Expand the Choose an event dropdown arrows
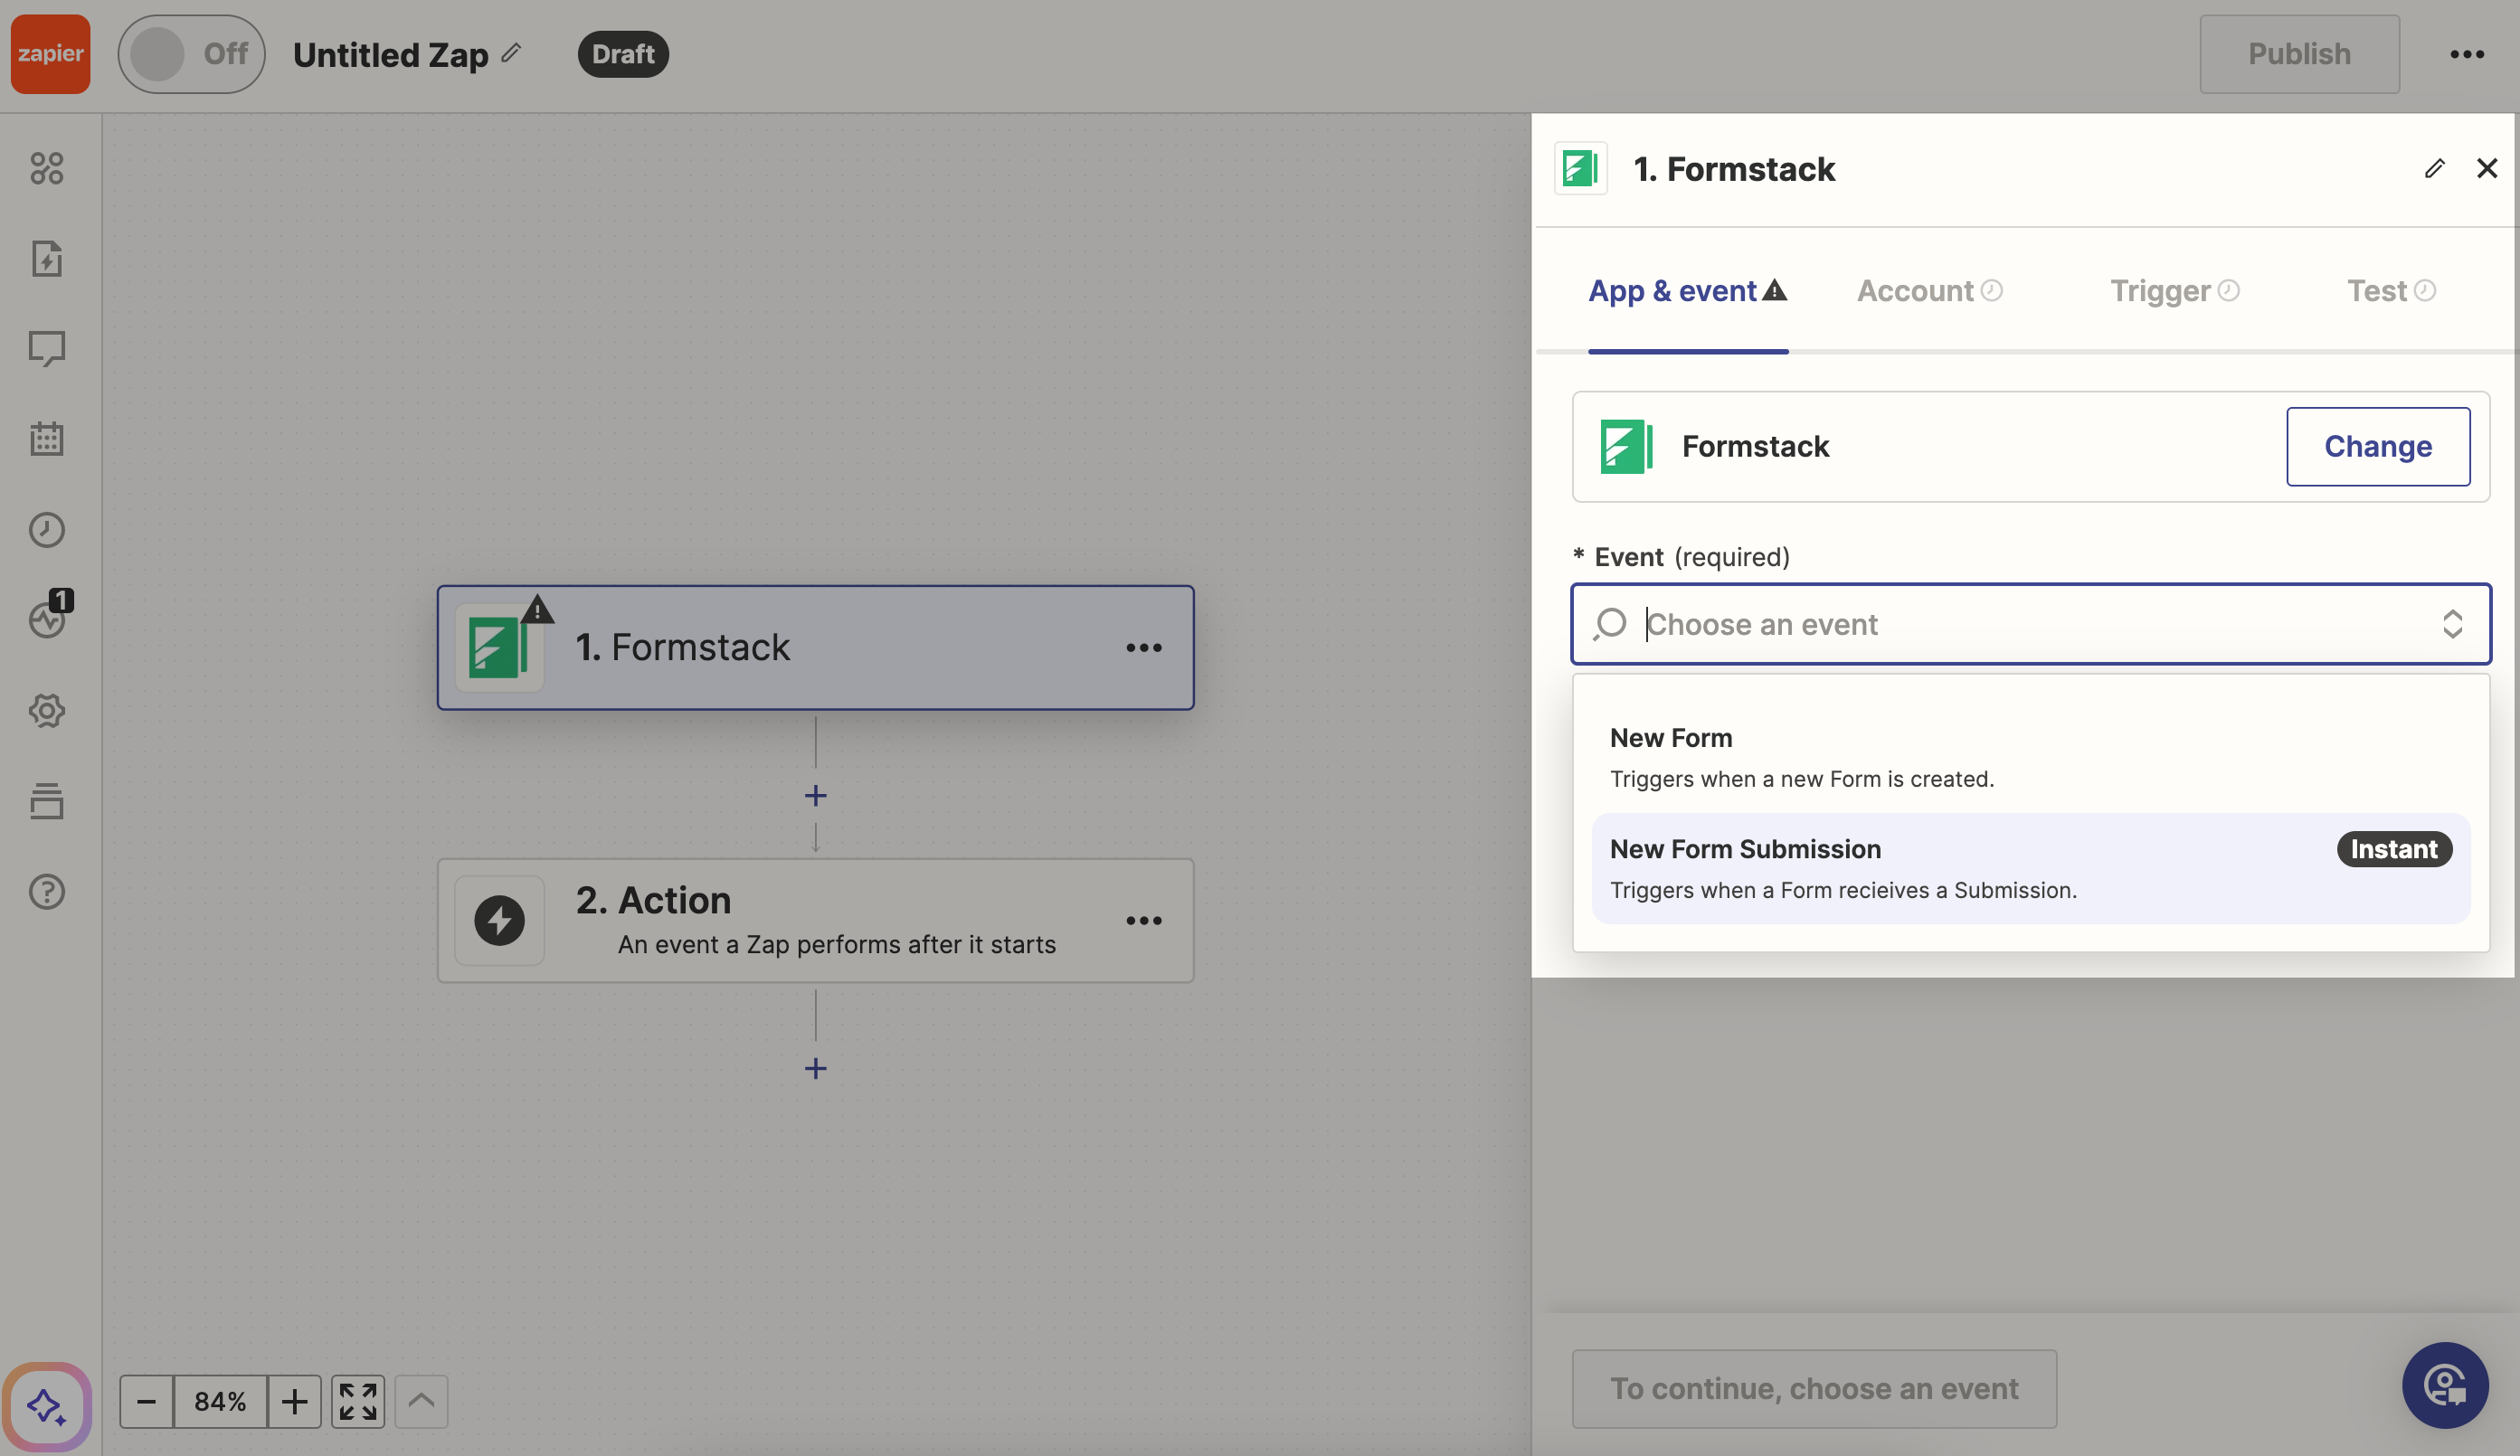 (2452, 623)
